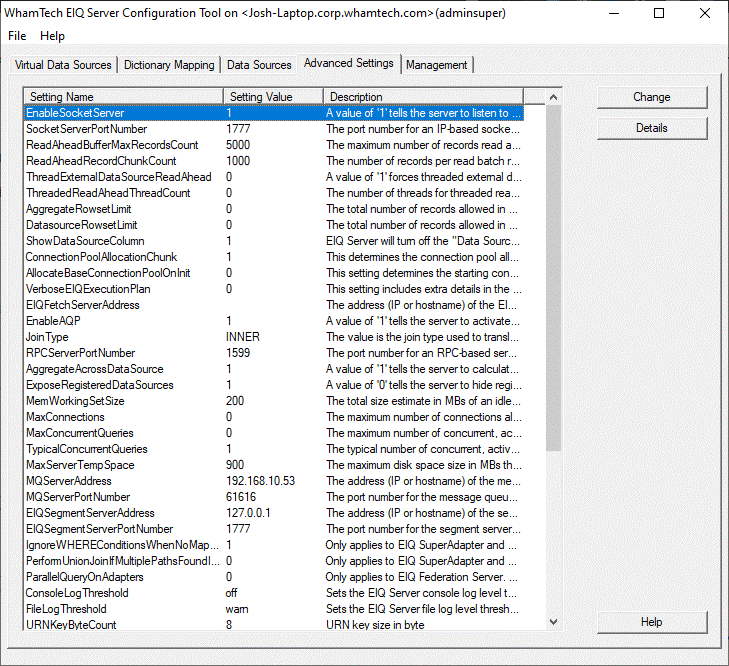Image resolution: width=729 pixels, height=666 pixels.
Task: Select TypicalConcurrentQueries setting
Action: tap(274, 449)
